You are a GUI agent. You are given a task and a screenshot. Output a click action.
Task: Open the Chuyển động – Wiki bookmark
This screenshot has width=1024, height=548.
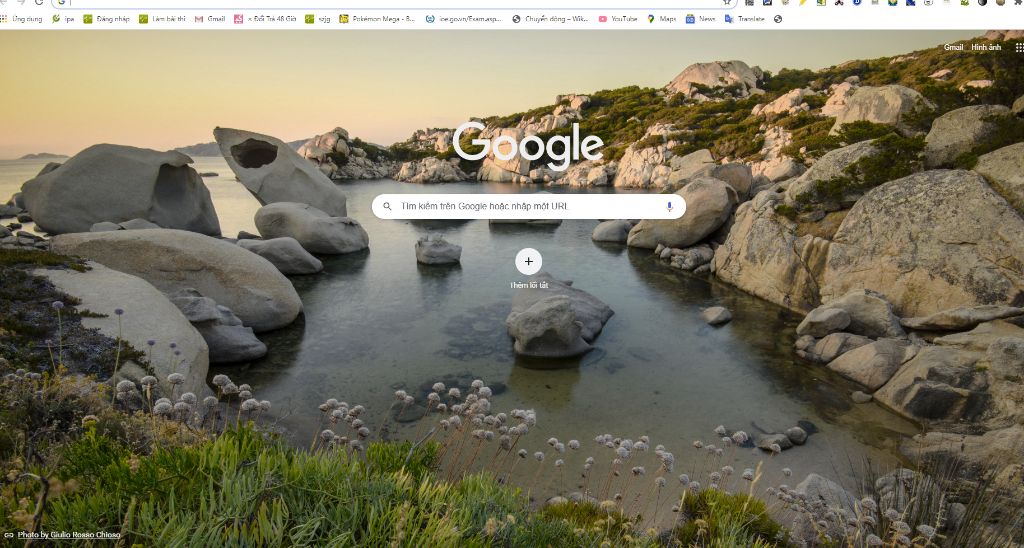(x=550, y=19)
